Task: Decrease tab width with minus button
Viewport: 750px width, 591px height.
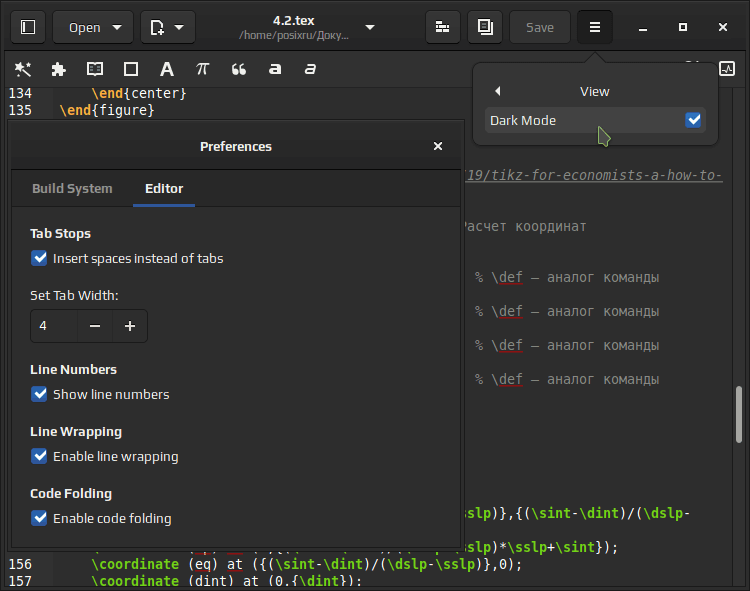Action: pyautogui.click(x=95, y=326)
